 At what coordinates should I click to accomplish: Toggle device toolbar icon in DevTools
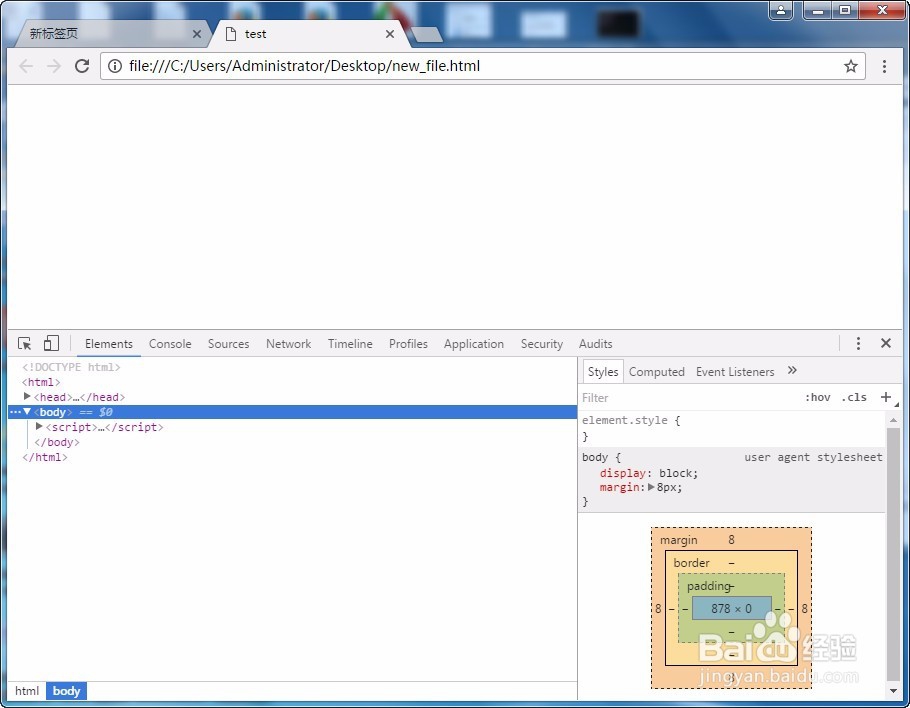pyautogui.click(x=51, y=344)
